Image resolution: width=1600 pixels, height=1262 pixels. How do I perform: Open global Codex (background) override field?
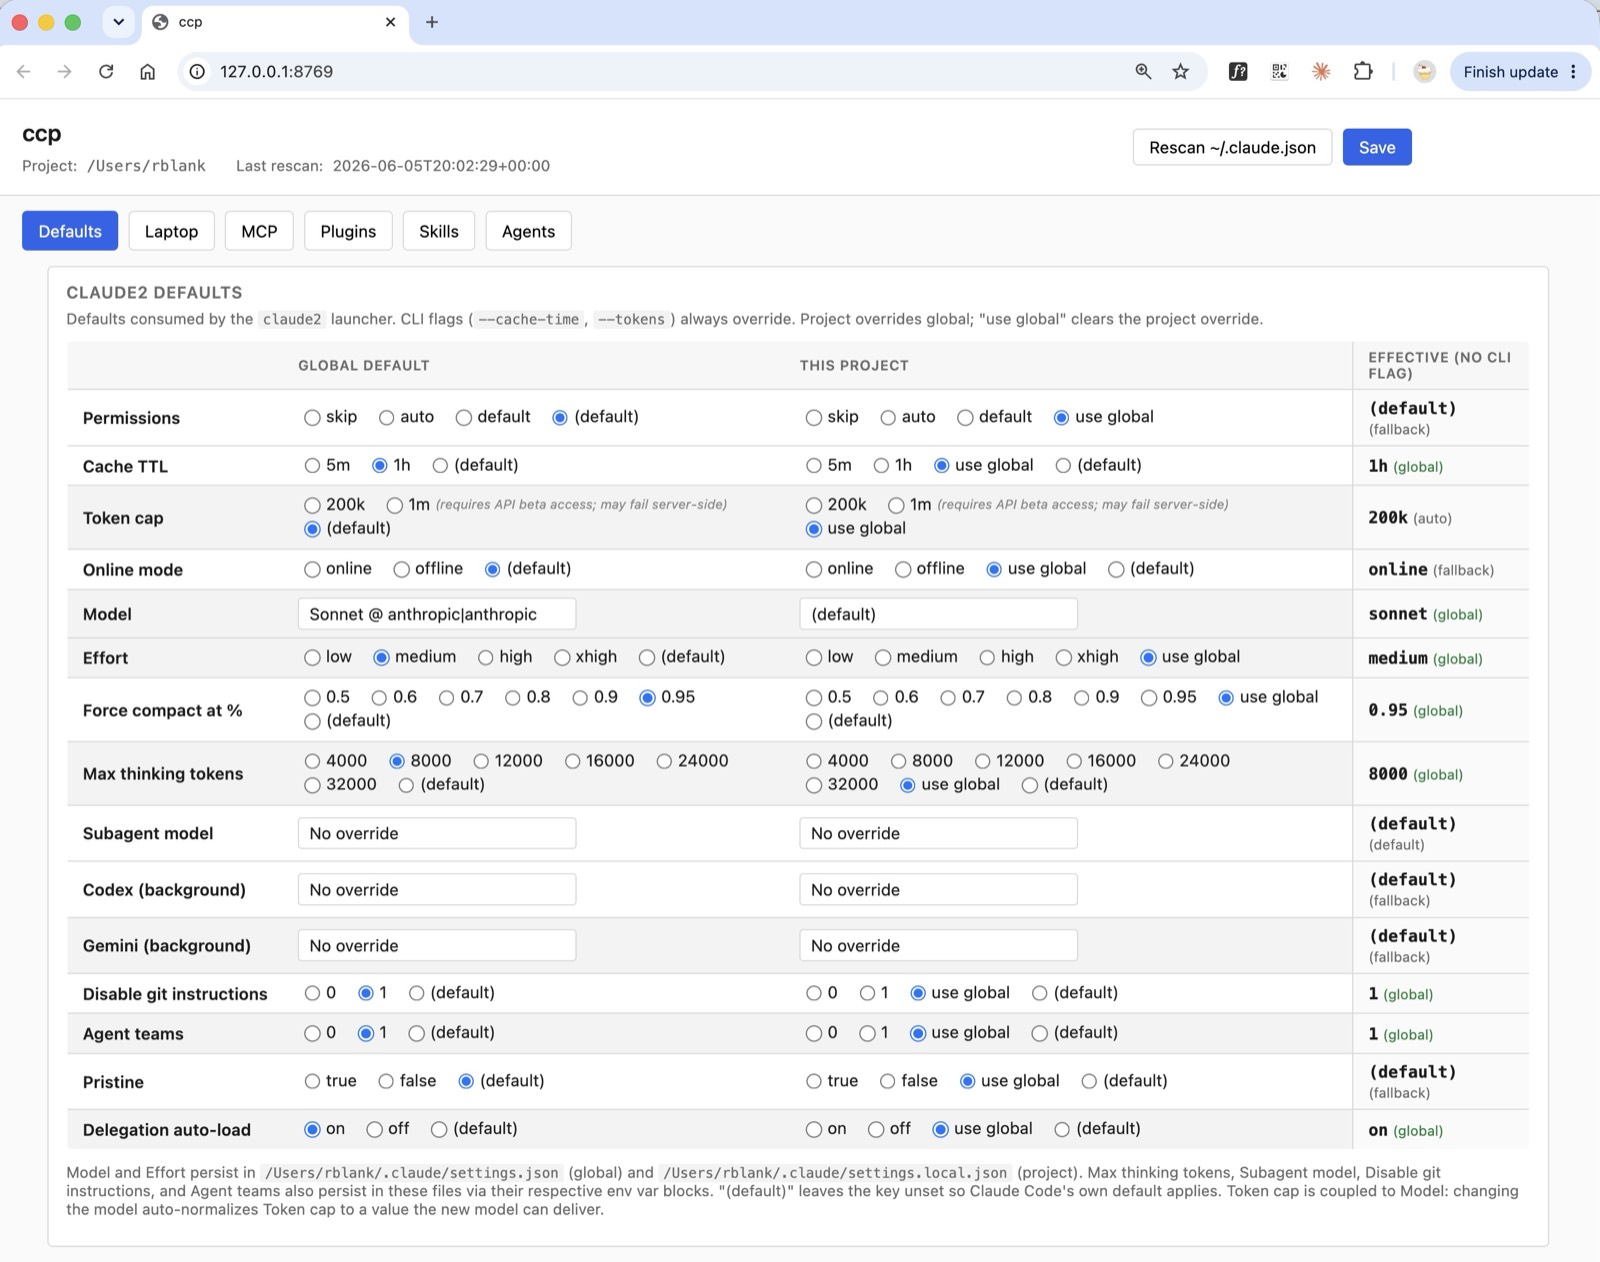(437, 890)
